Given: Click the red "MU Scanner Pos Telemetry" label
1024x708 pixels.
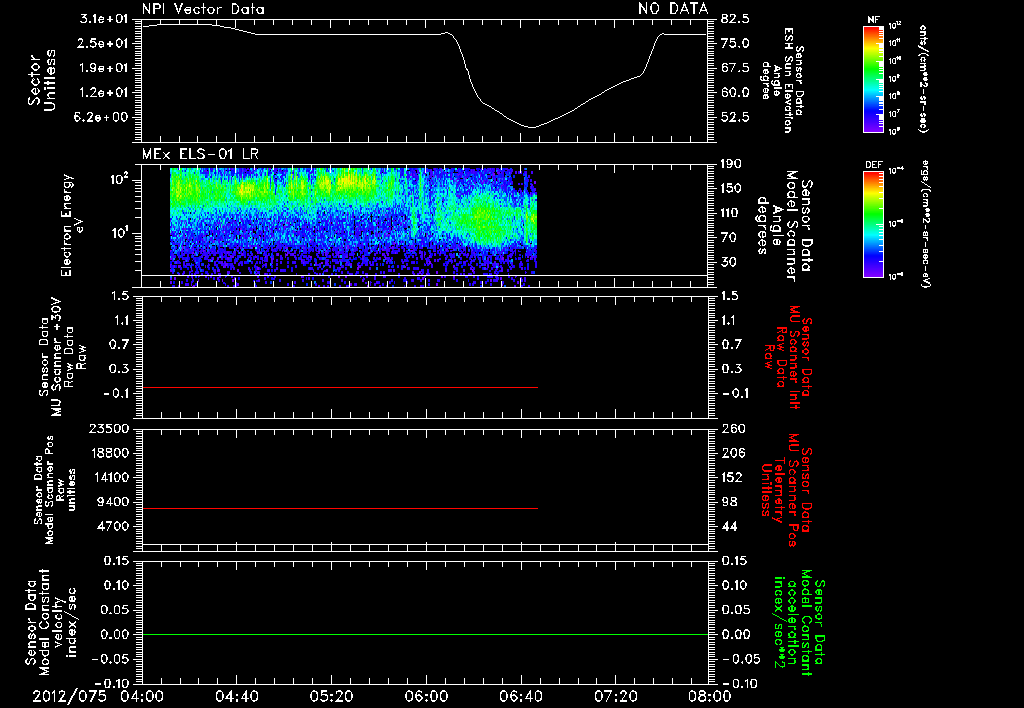Looking at the screenshot, I should [787, 490].
